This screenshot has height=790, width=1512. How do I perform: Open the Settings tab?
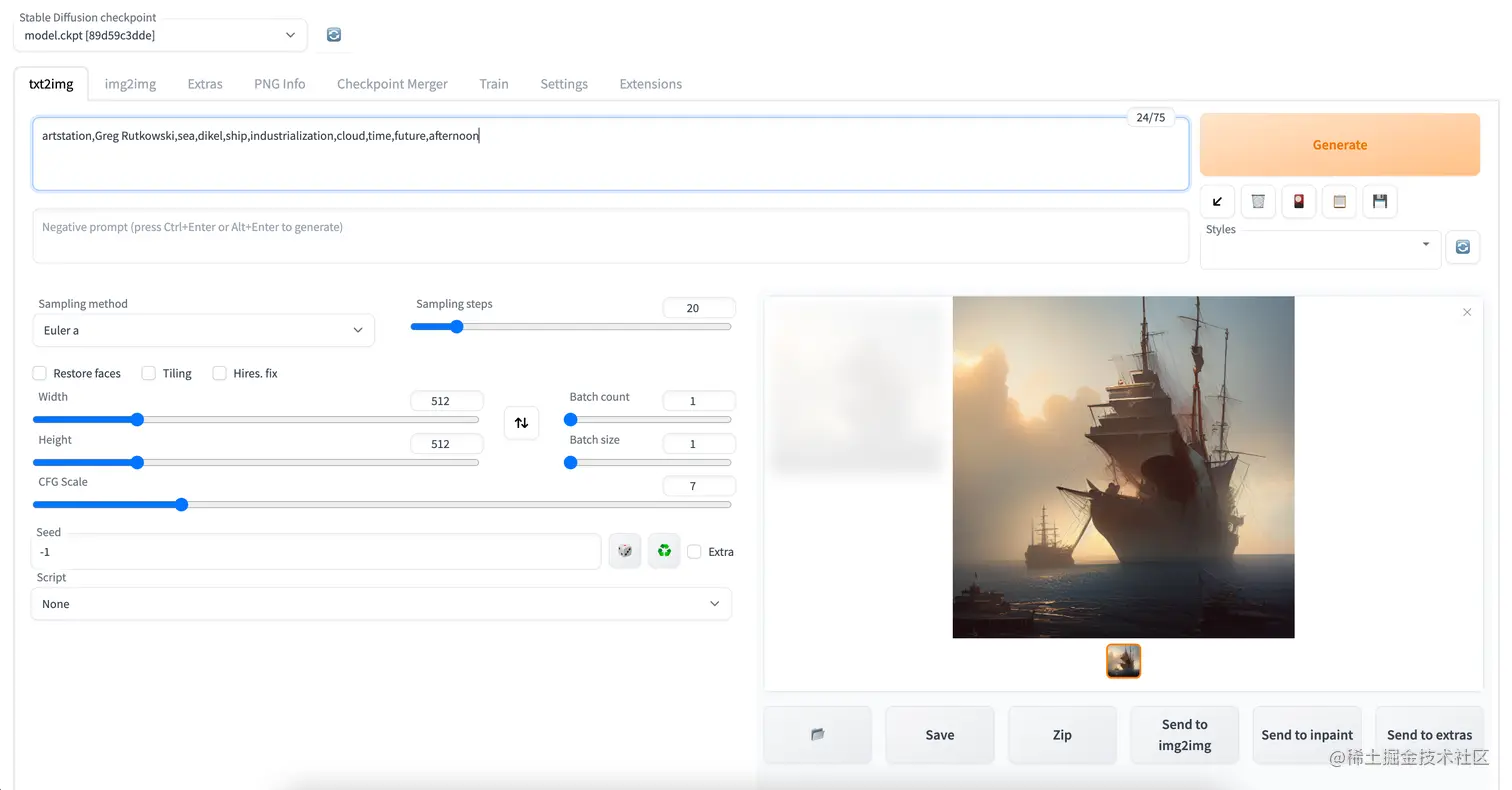(x=564, y=84)
